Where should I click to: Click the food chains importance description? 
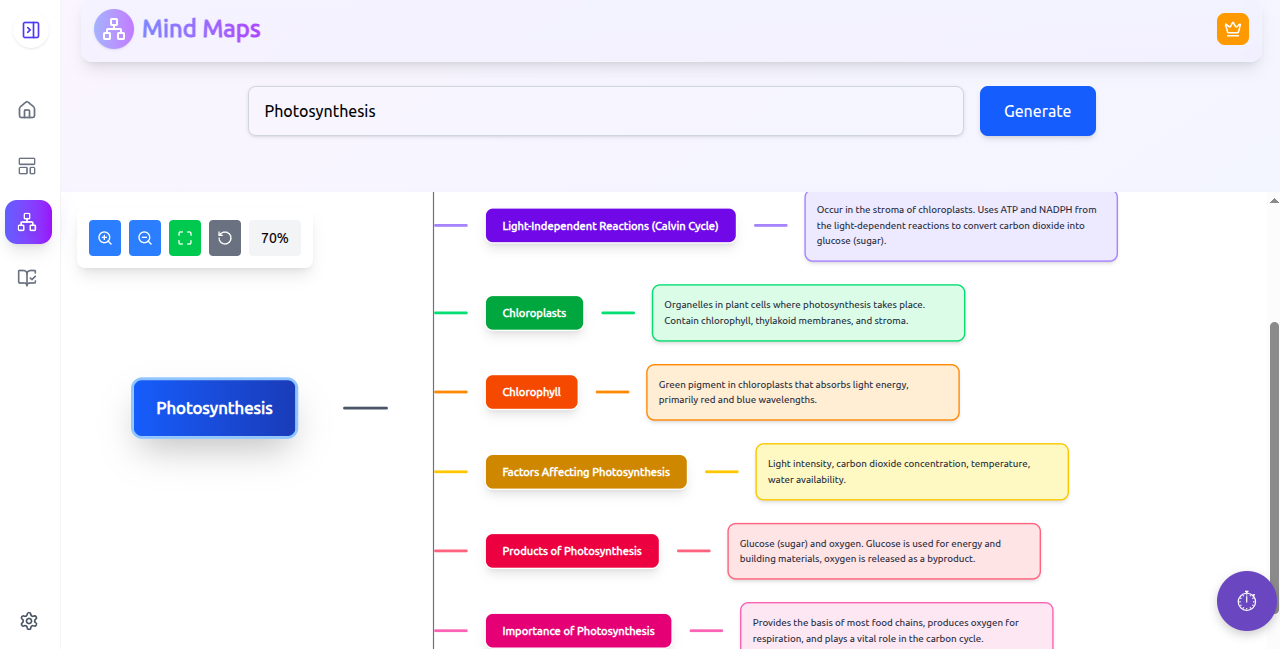(897, 627)
